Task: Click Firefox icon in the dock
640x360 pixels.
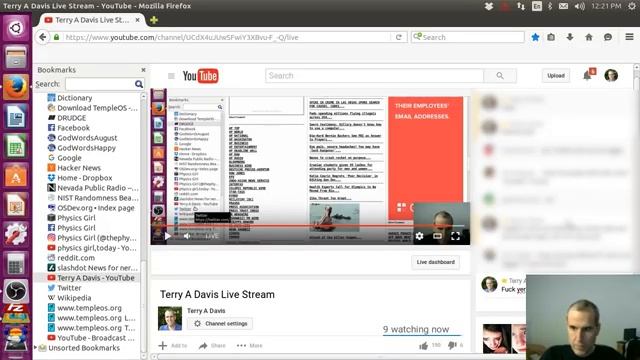Action: click(16, 87)
